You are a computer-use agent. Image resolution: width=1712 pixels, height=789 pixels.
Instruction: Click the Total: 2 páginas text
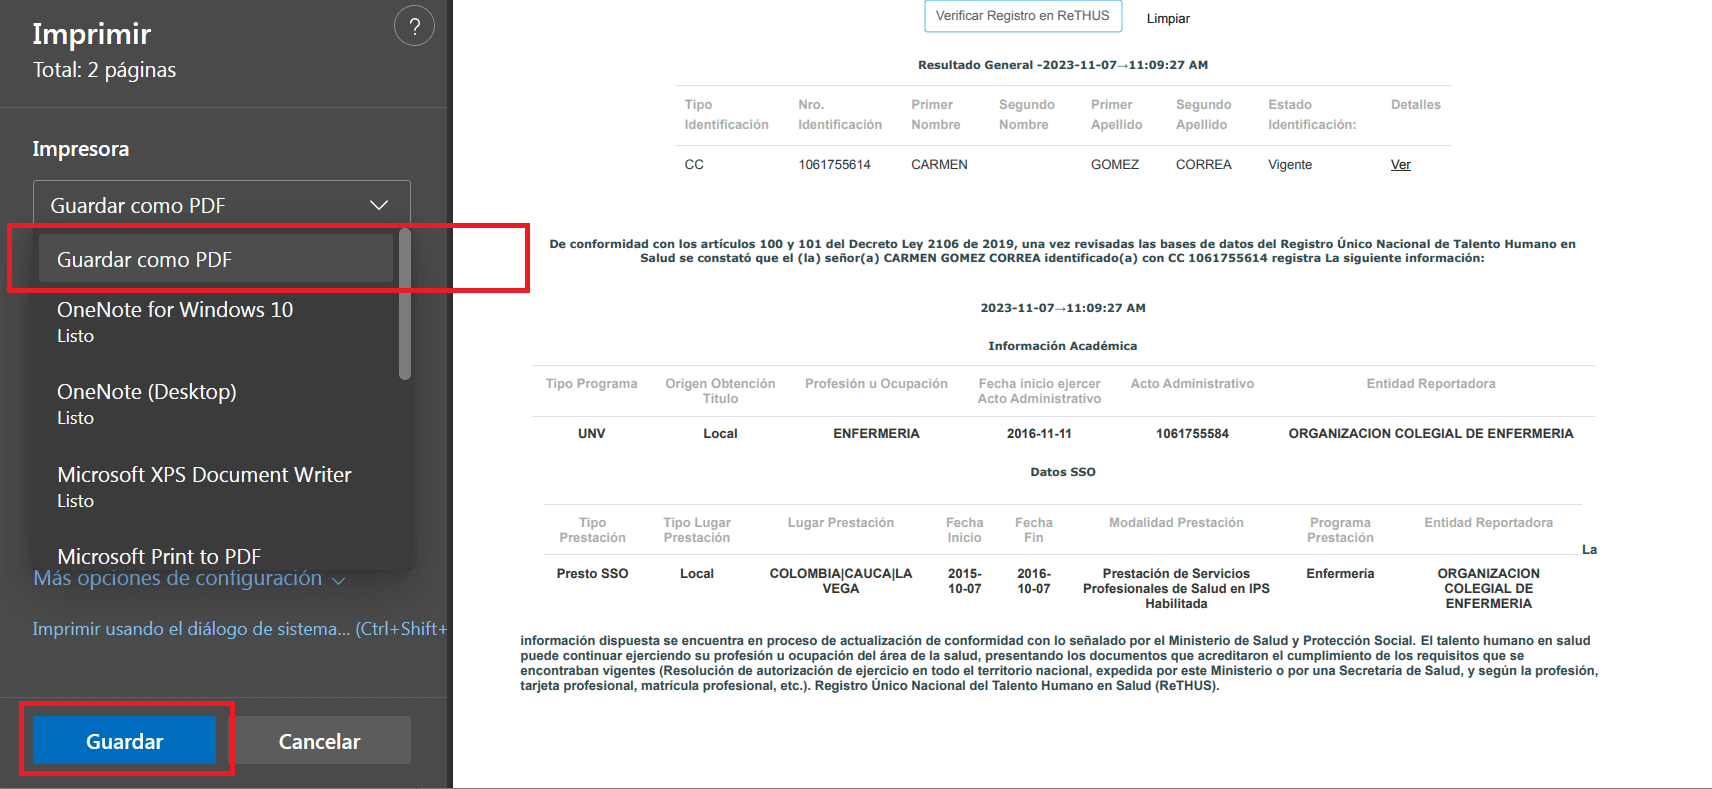tap(104, 70)
